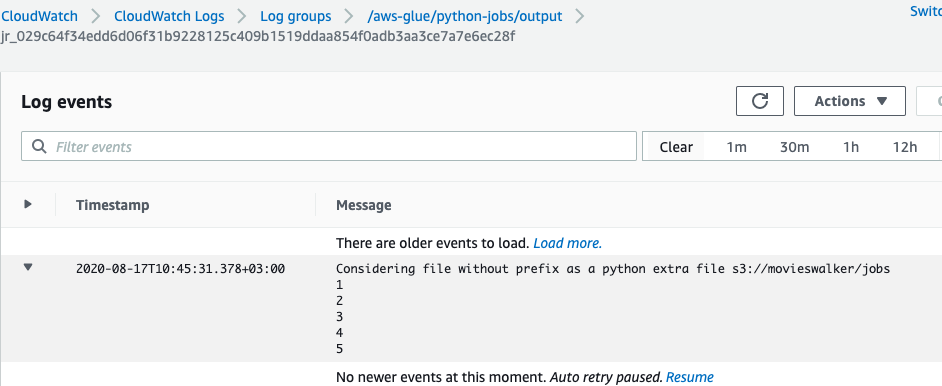Open /aws-glue/python-jobs/output log group

pos(465,16)
